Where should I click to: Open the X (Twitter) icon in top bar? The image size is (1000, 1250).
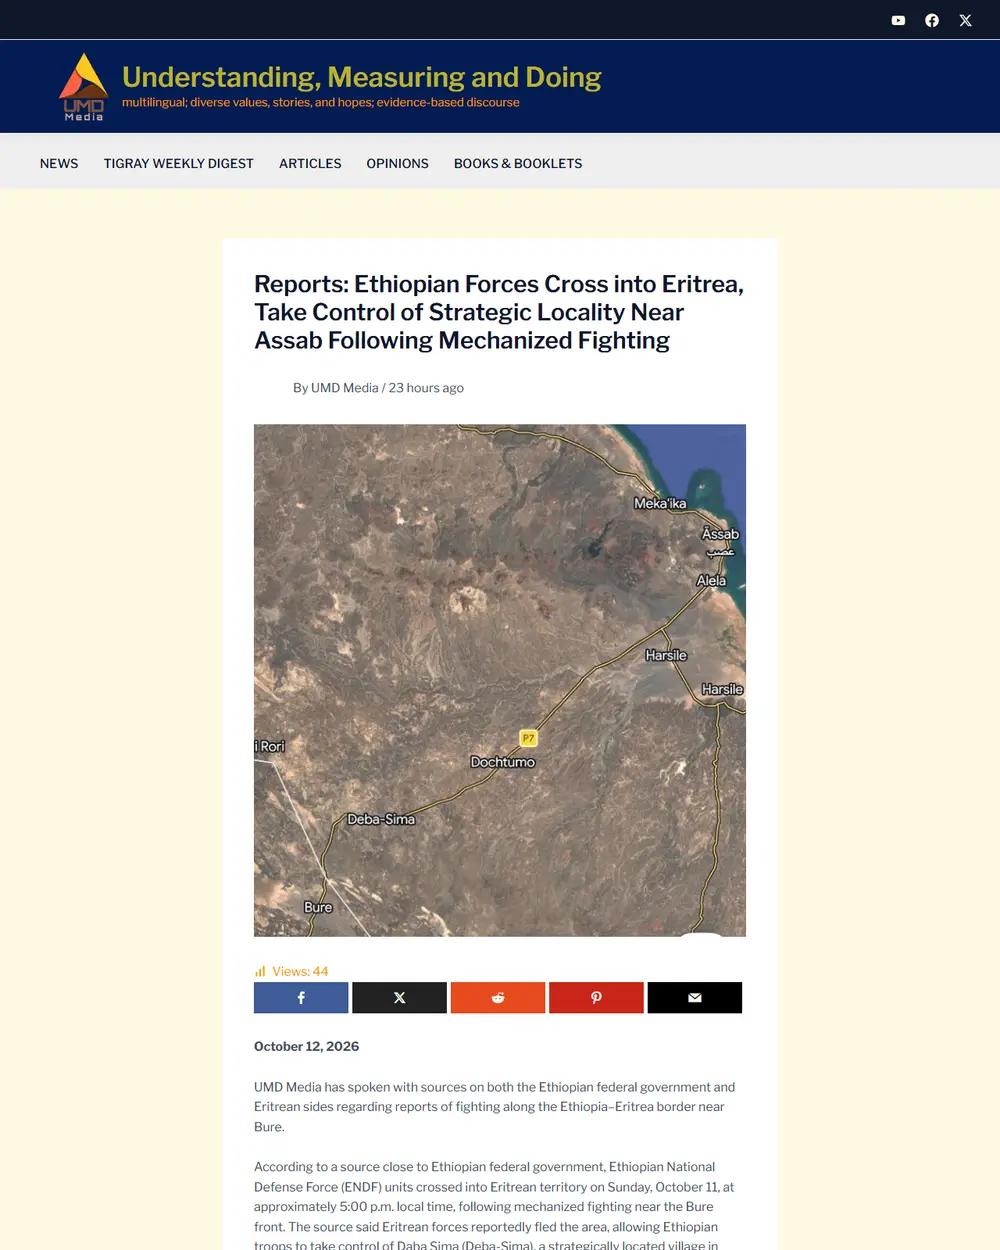(x=965, y=20)
